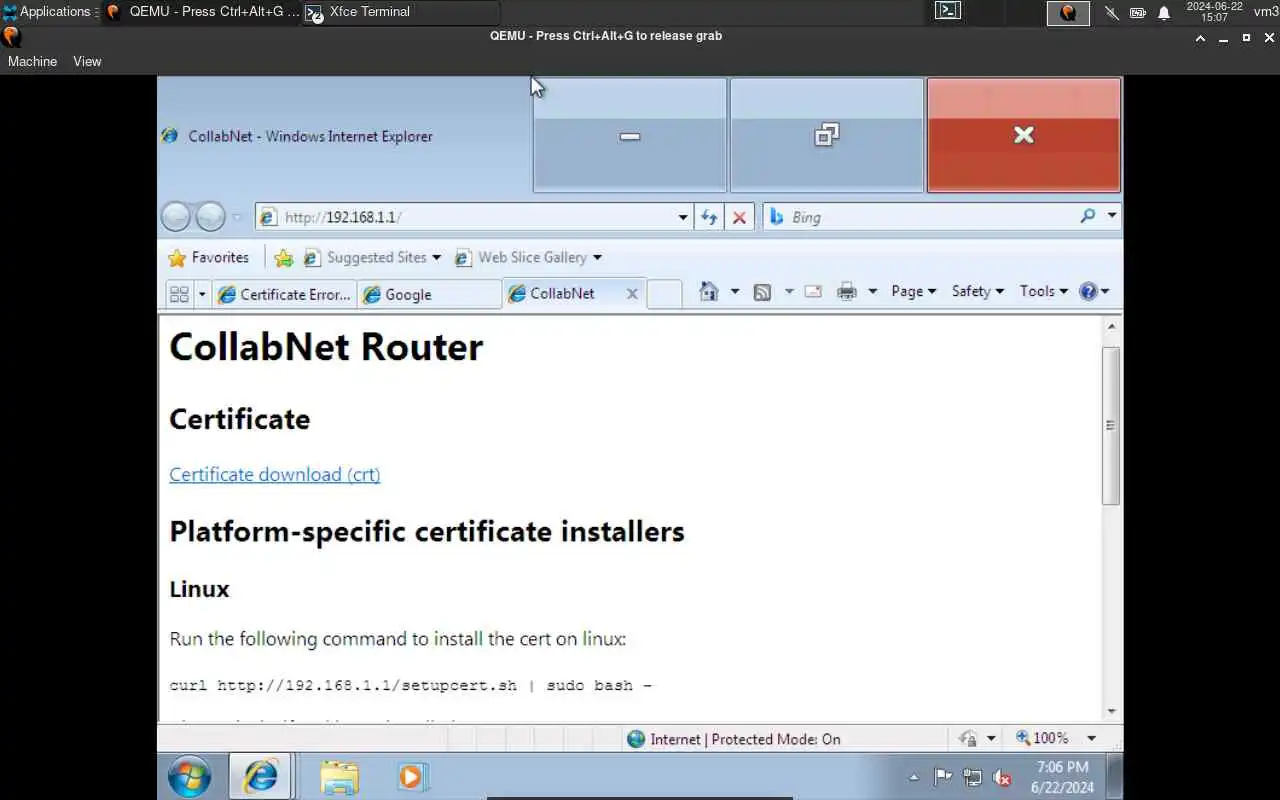Click the Home page icon
This screenshot has height=800, width=1280.
click(x=709, y=291)
